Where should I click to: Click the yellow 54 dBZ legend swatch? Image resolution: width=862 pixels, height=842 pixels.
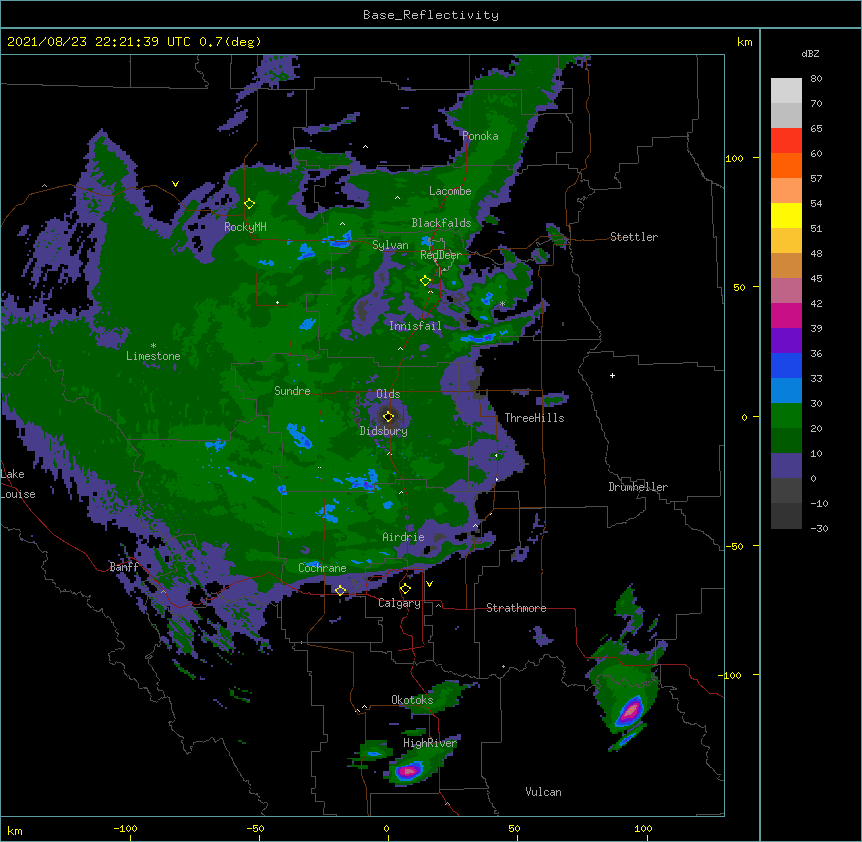(786, 215)
